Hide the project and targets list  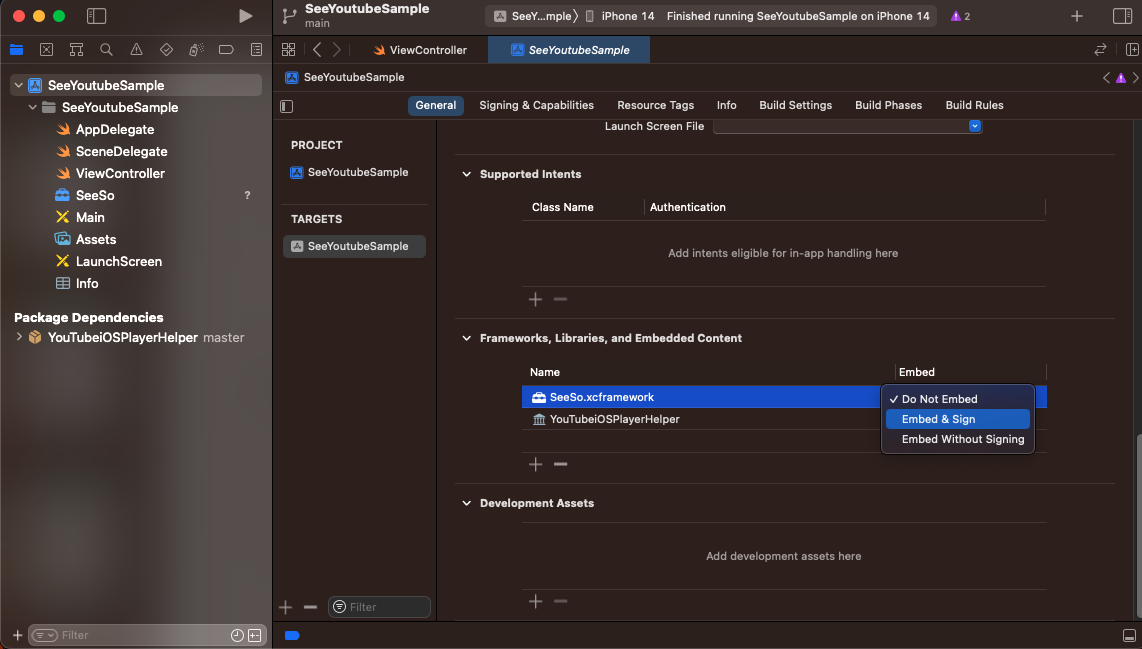point(286,106)
